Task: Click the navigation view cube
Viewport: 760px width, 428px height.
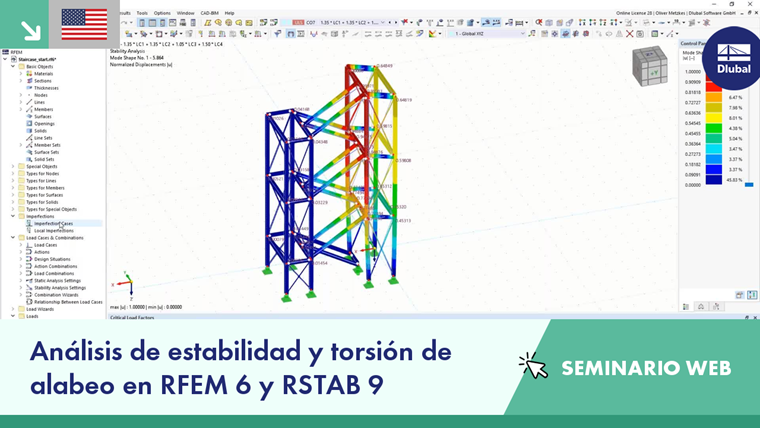Action: click(x=649, y=65)
